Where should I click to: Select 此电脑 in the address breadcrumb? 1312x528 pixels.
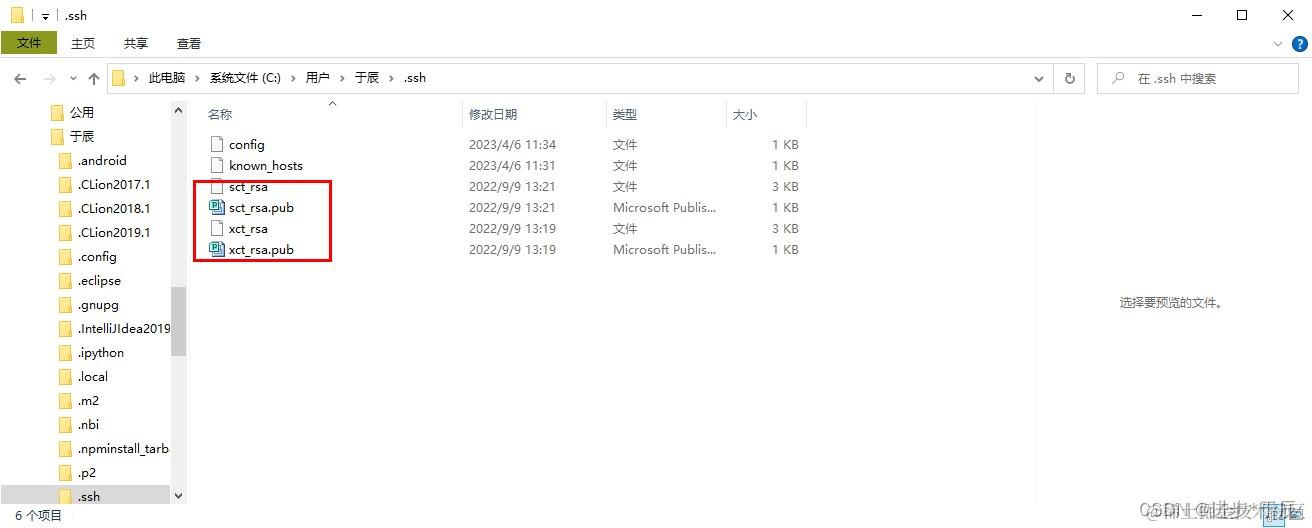167,78
